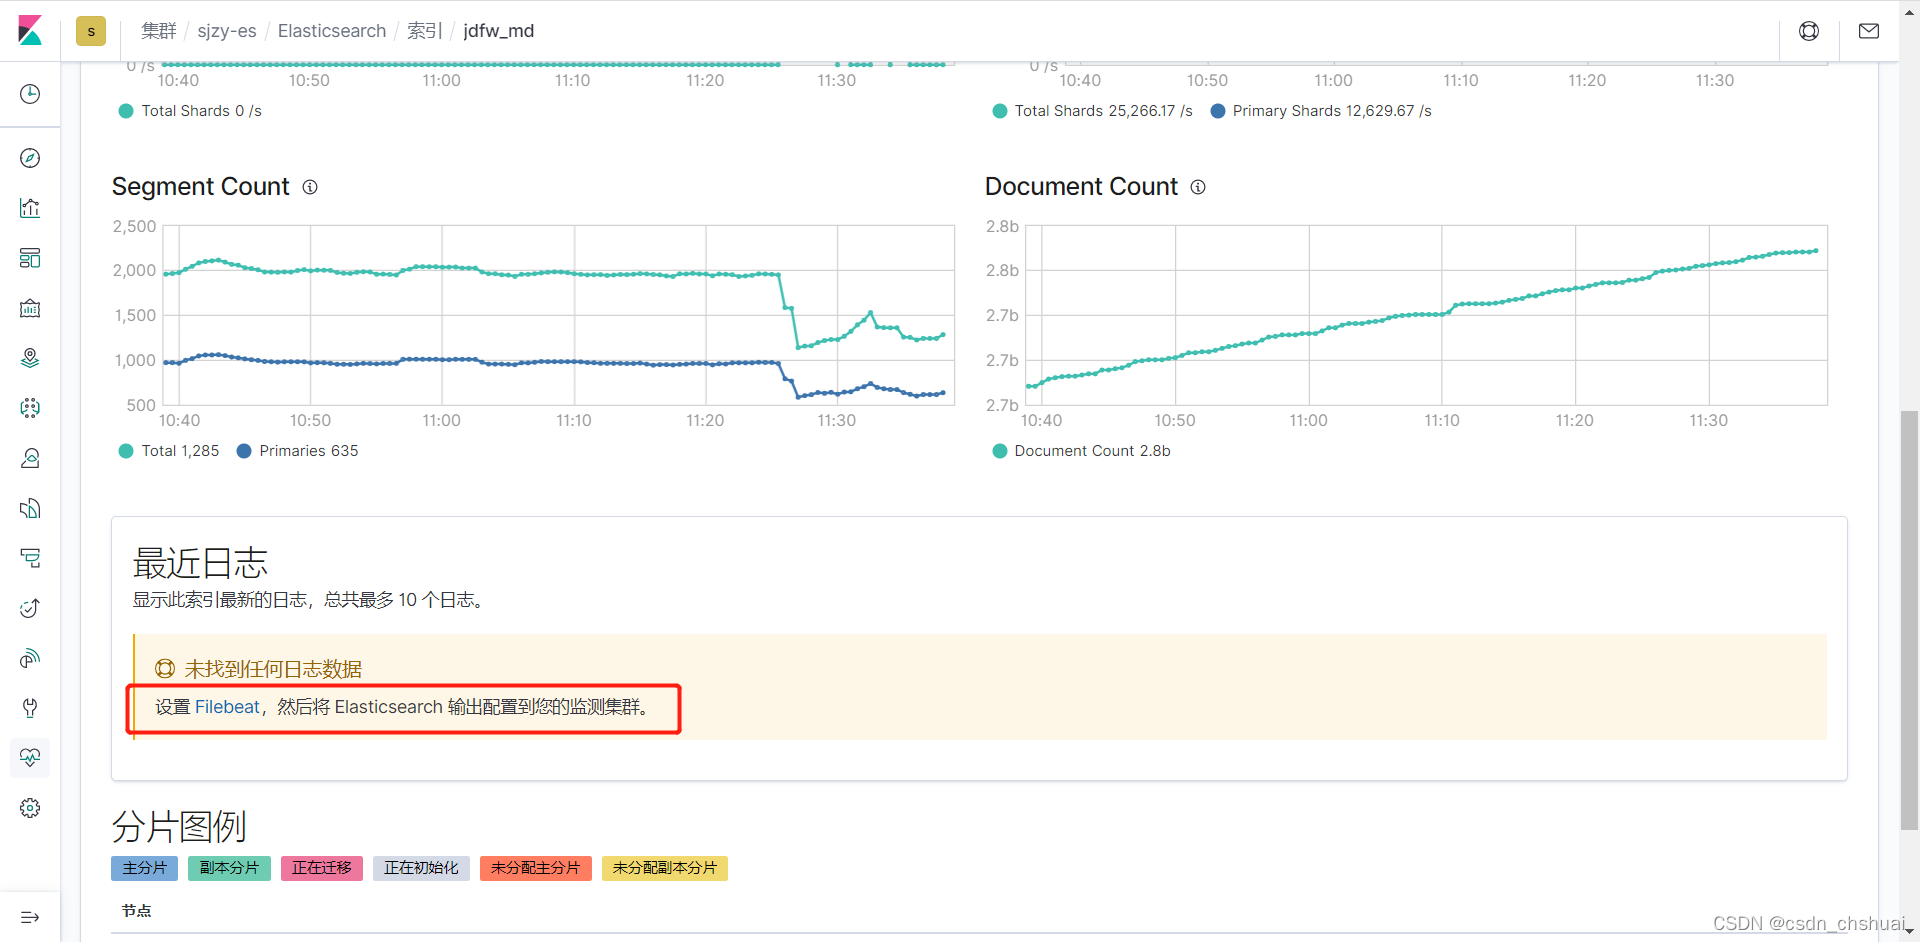Screen dimensions: 1920x942
Task: Open Logs app from the sidebar
Action: pos(30,508)
